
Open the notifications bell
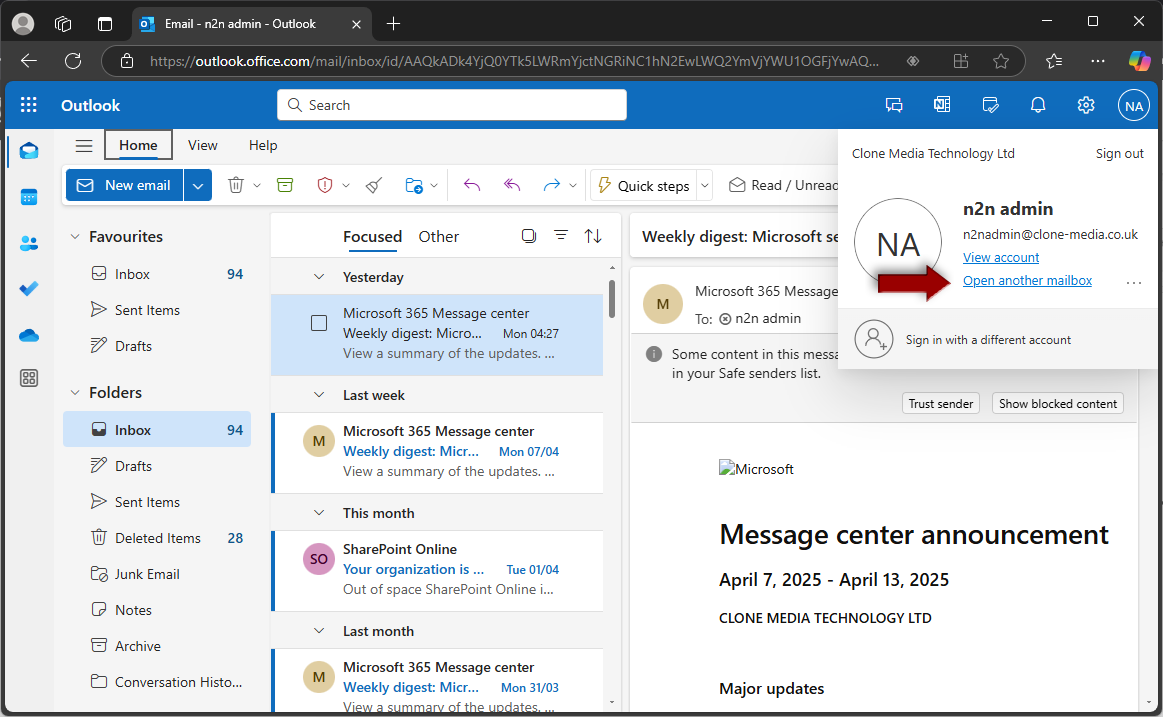(1038, 105)
